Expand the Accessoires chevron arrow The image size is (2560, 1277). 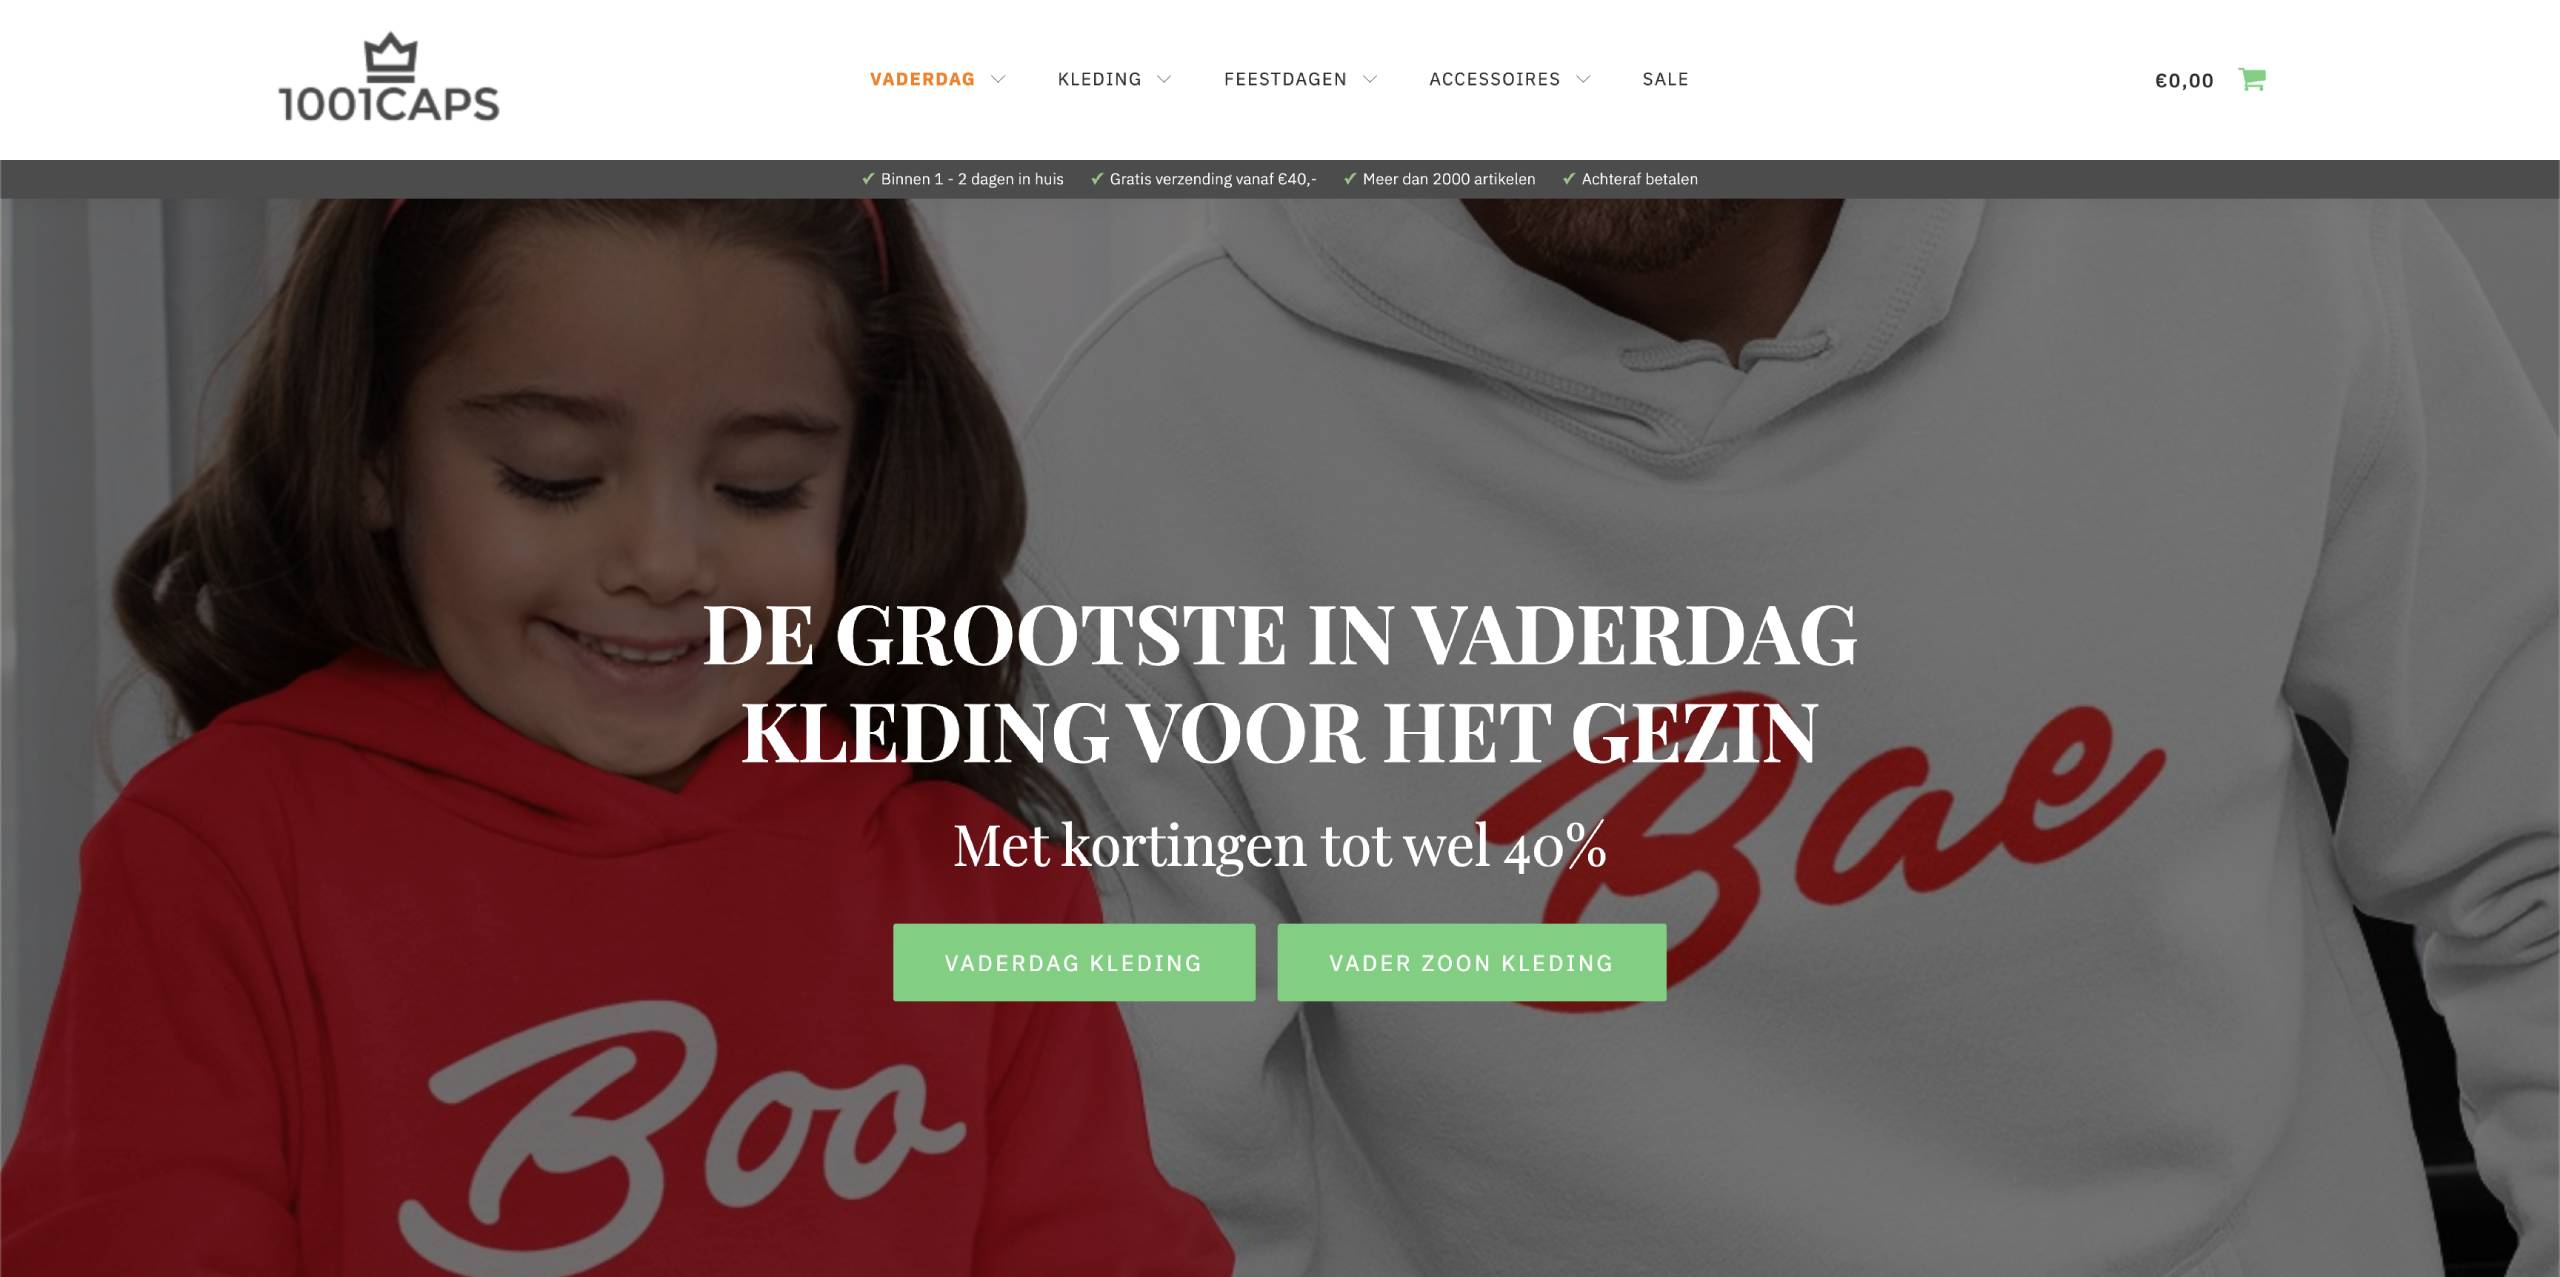click(1583, 79)
